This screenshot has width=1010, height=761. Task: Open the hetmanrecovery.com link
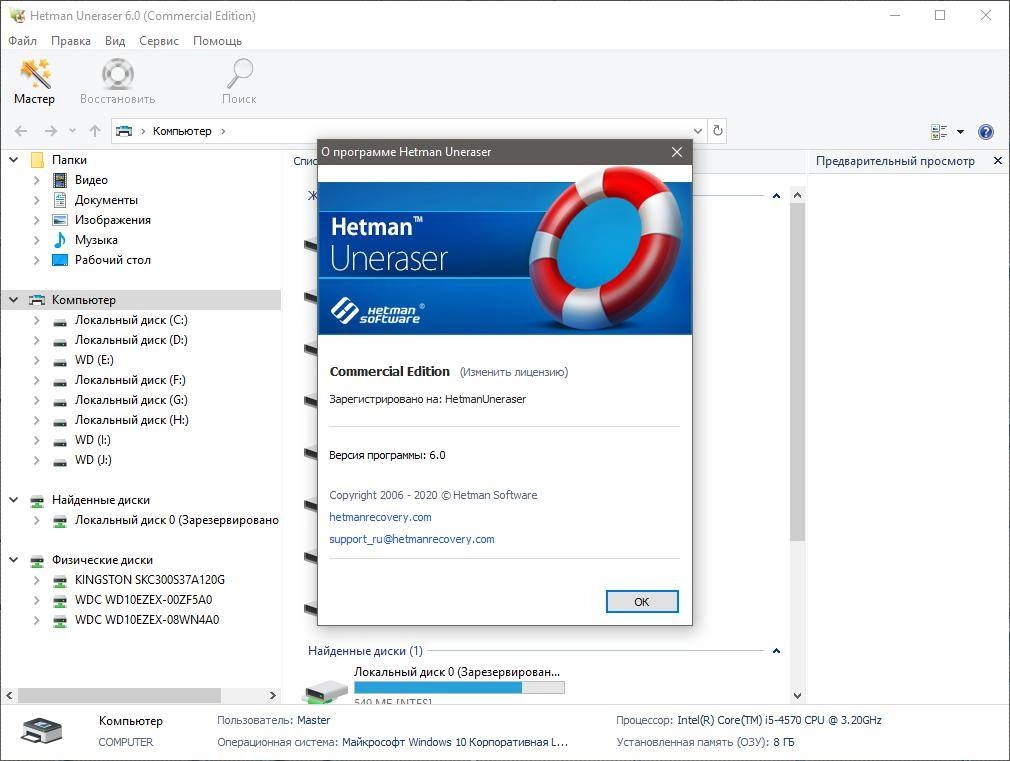click(380, 517)
